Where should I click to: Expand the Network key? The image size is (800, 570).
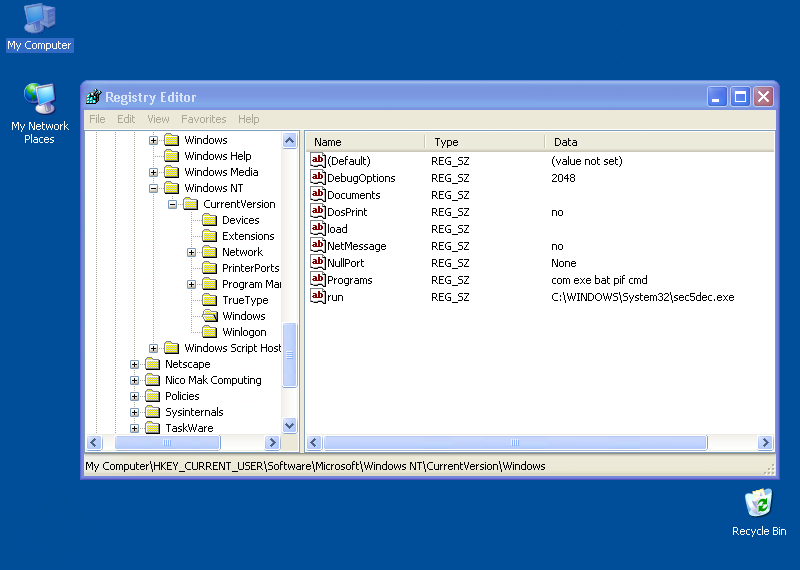coord(191,252)
